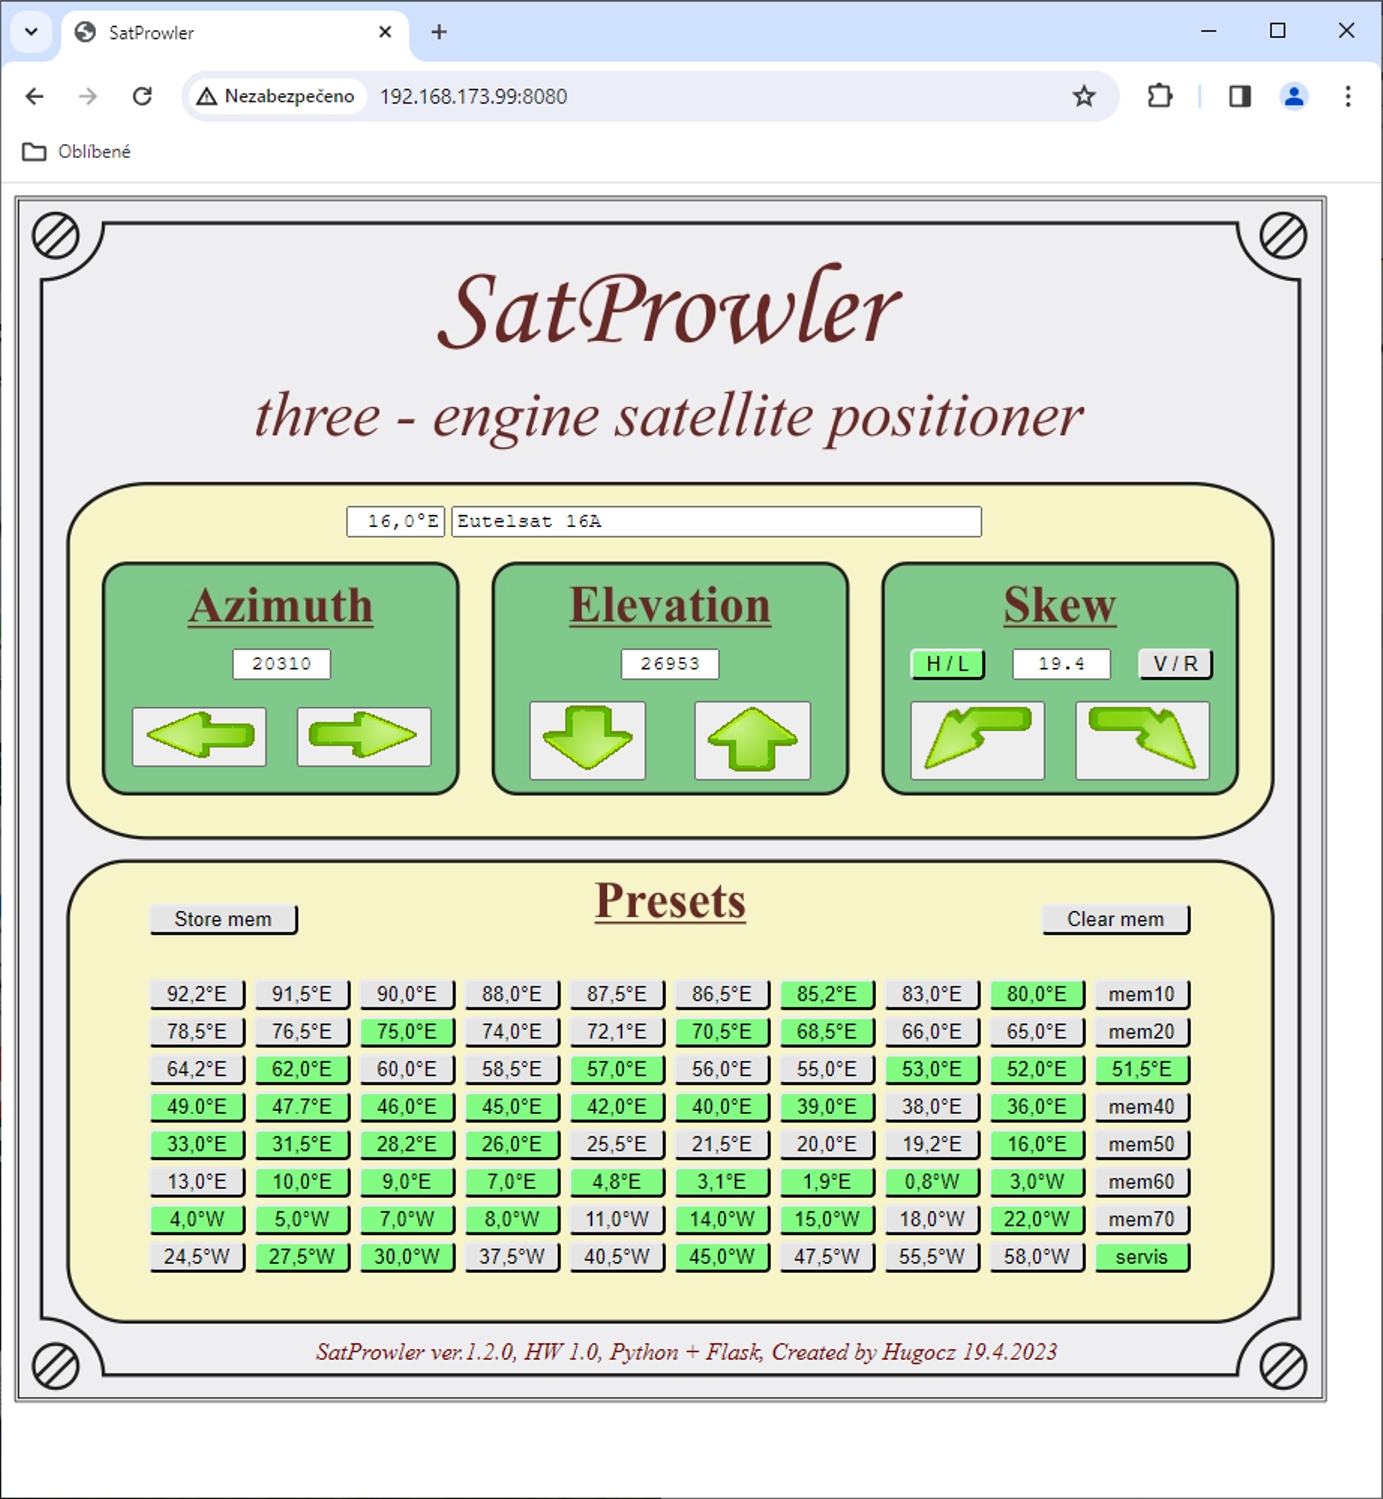Click the elevation value field 26953
Screen dimensions: 1383x1499
[670, 664]
